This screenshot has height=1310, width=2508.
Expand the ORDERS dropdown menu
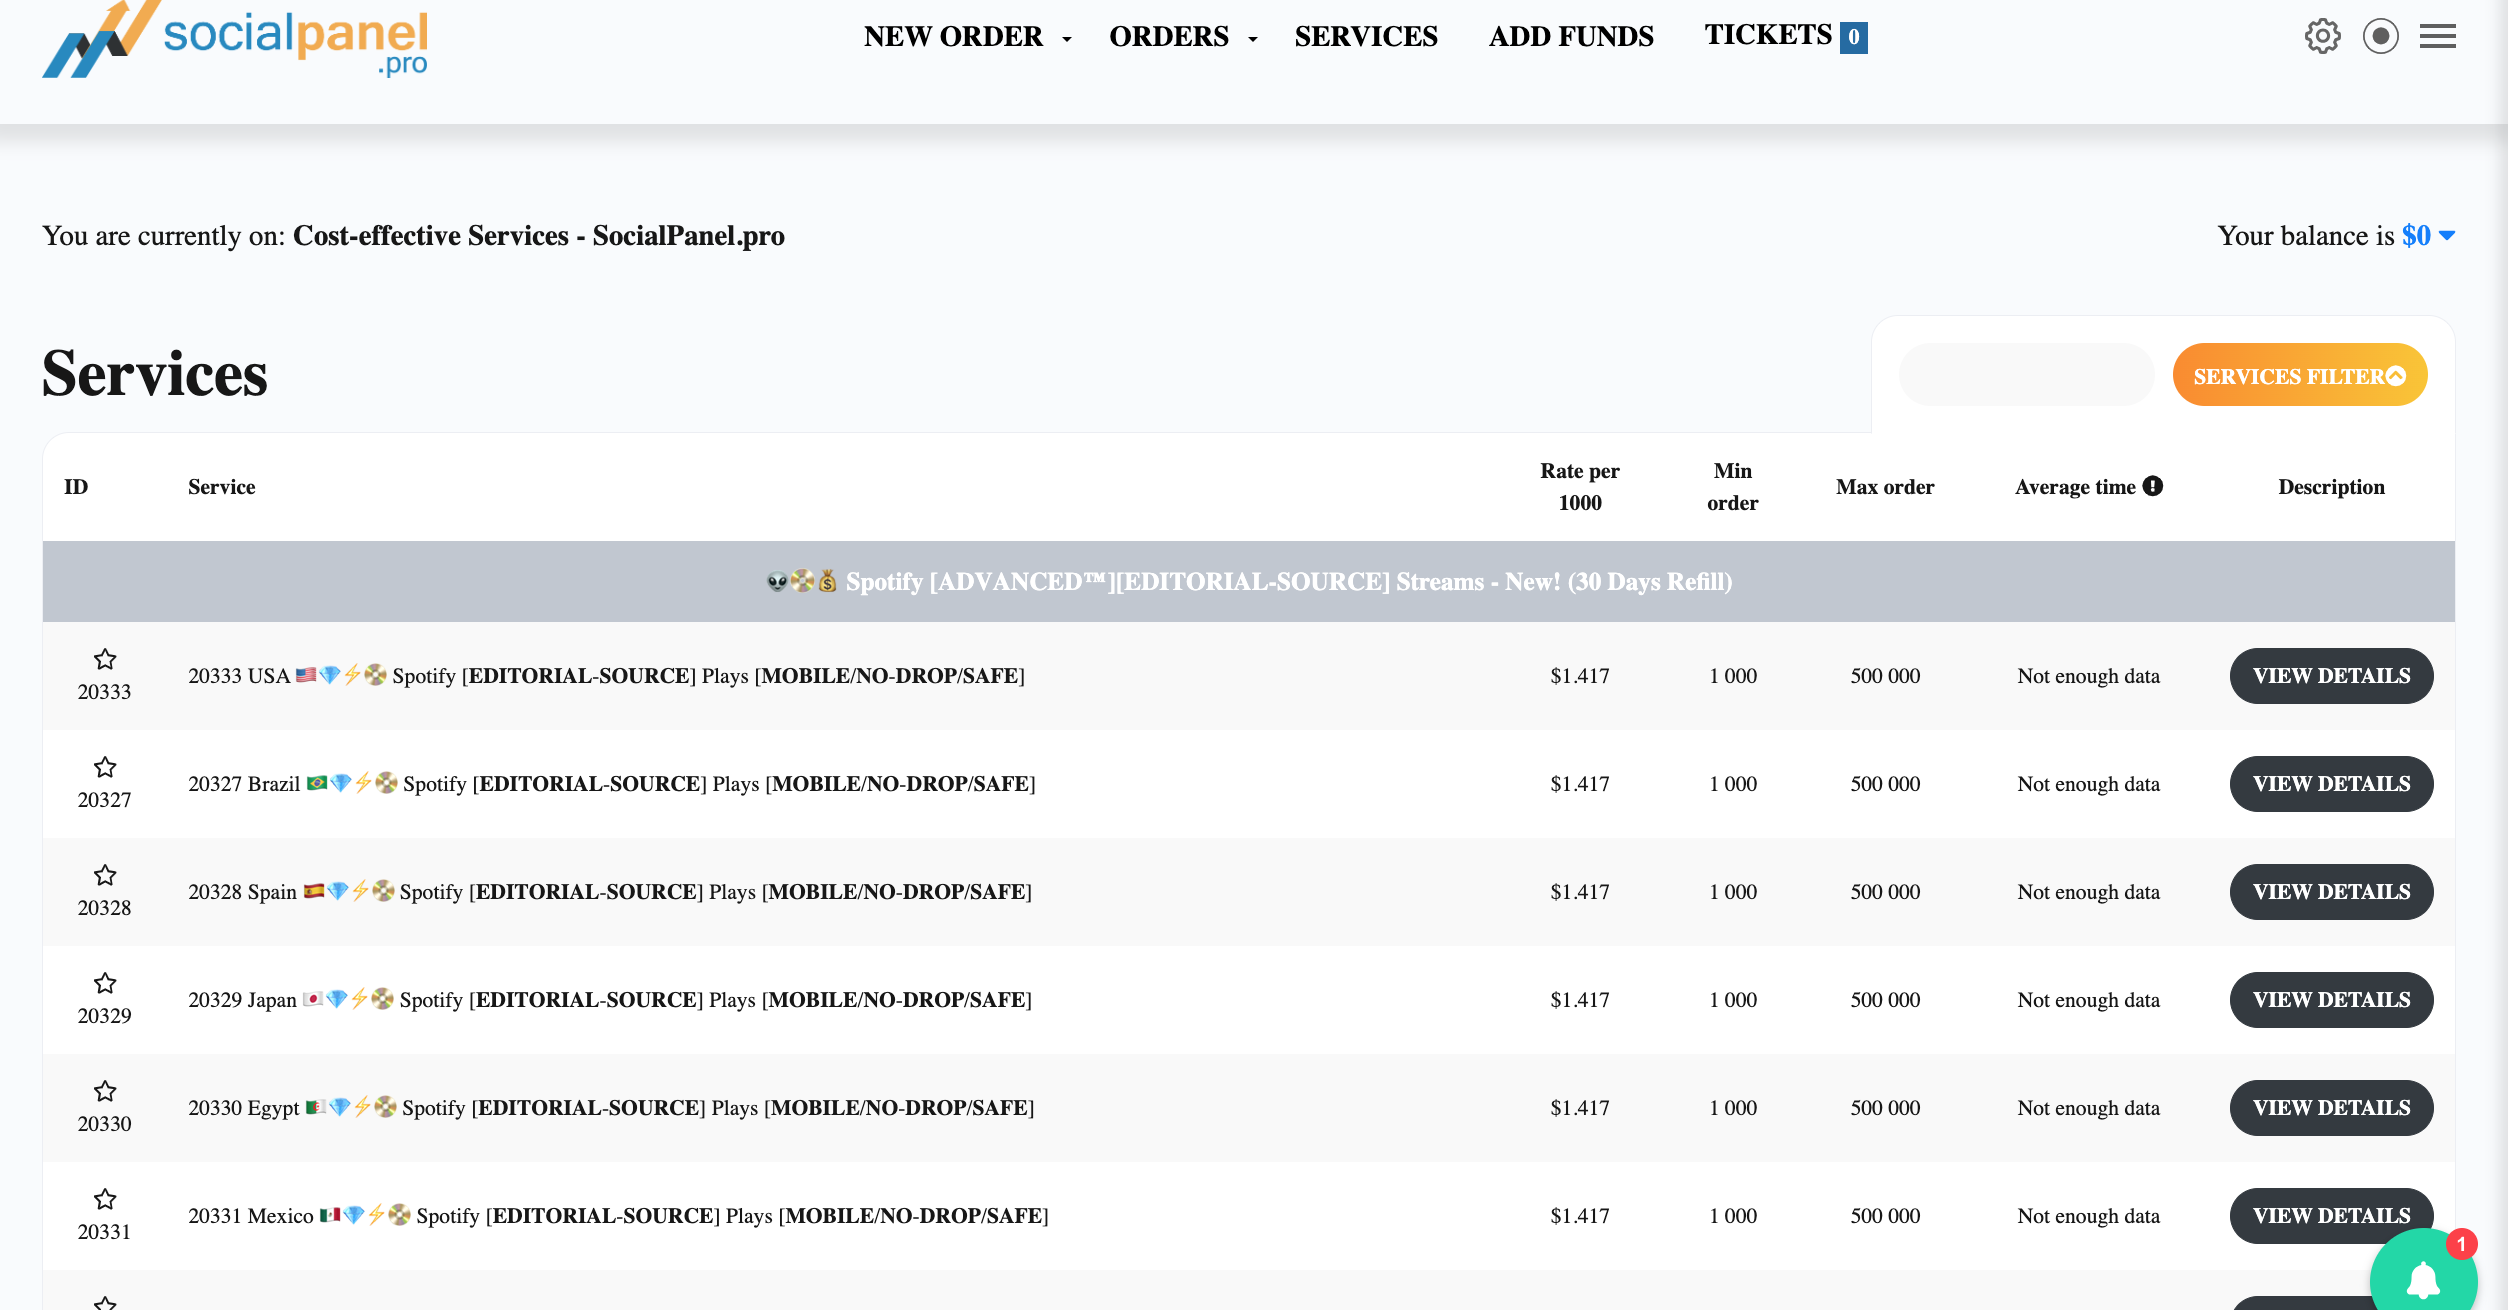tap(1183, 37)
